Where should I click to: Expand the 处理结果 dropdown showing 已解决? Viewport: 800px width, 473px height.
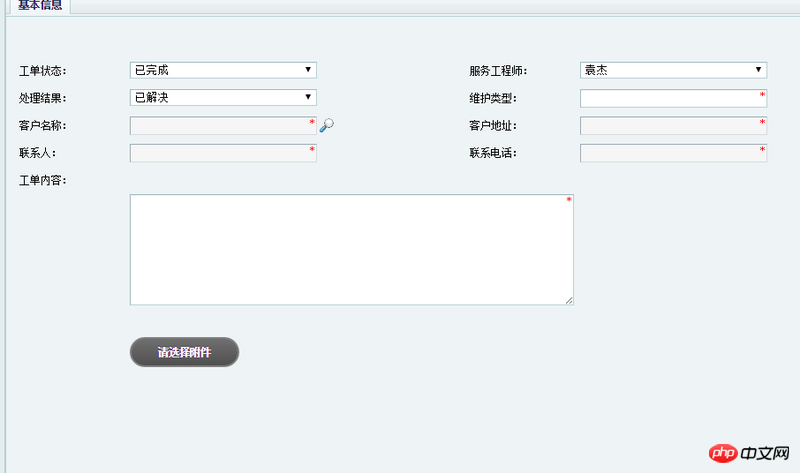point(223,98)
